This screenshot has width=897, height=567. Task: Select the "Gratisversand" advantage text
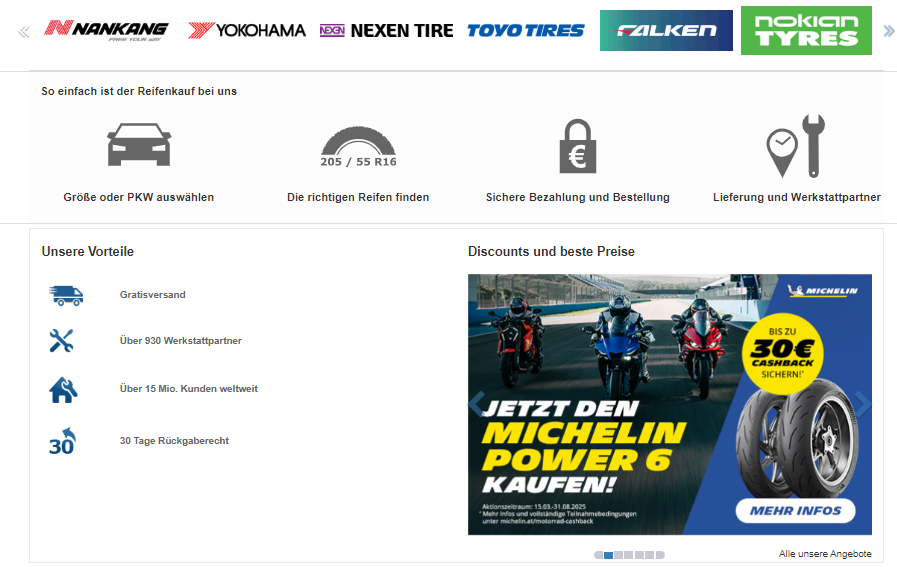[x=153, y=295]
